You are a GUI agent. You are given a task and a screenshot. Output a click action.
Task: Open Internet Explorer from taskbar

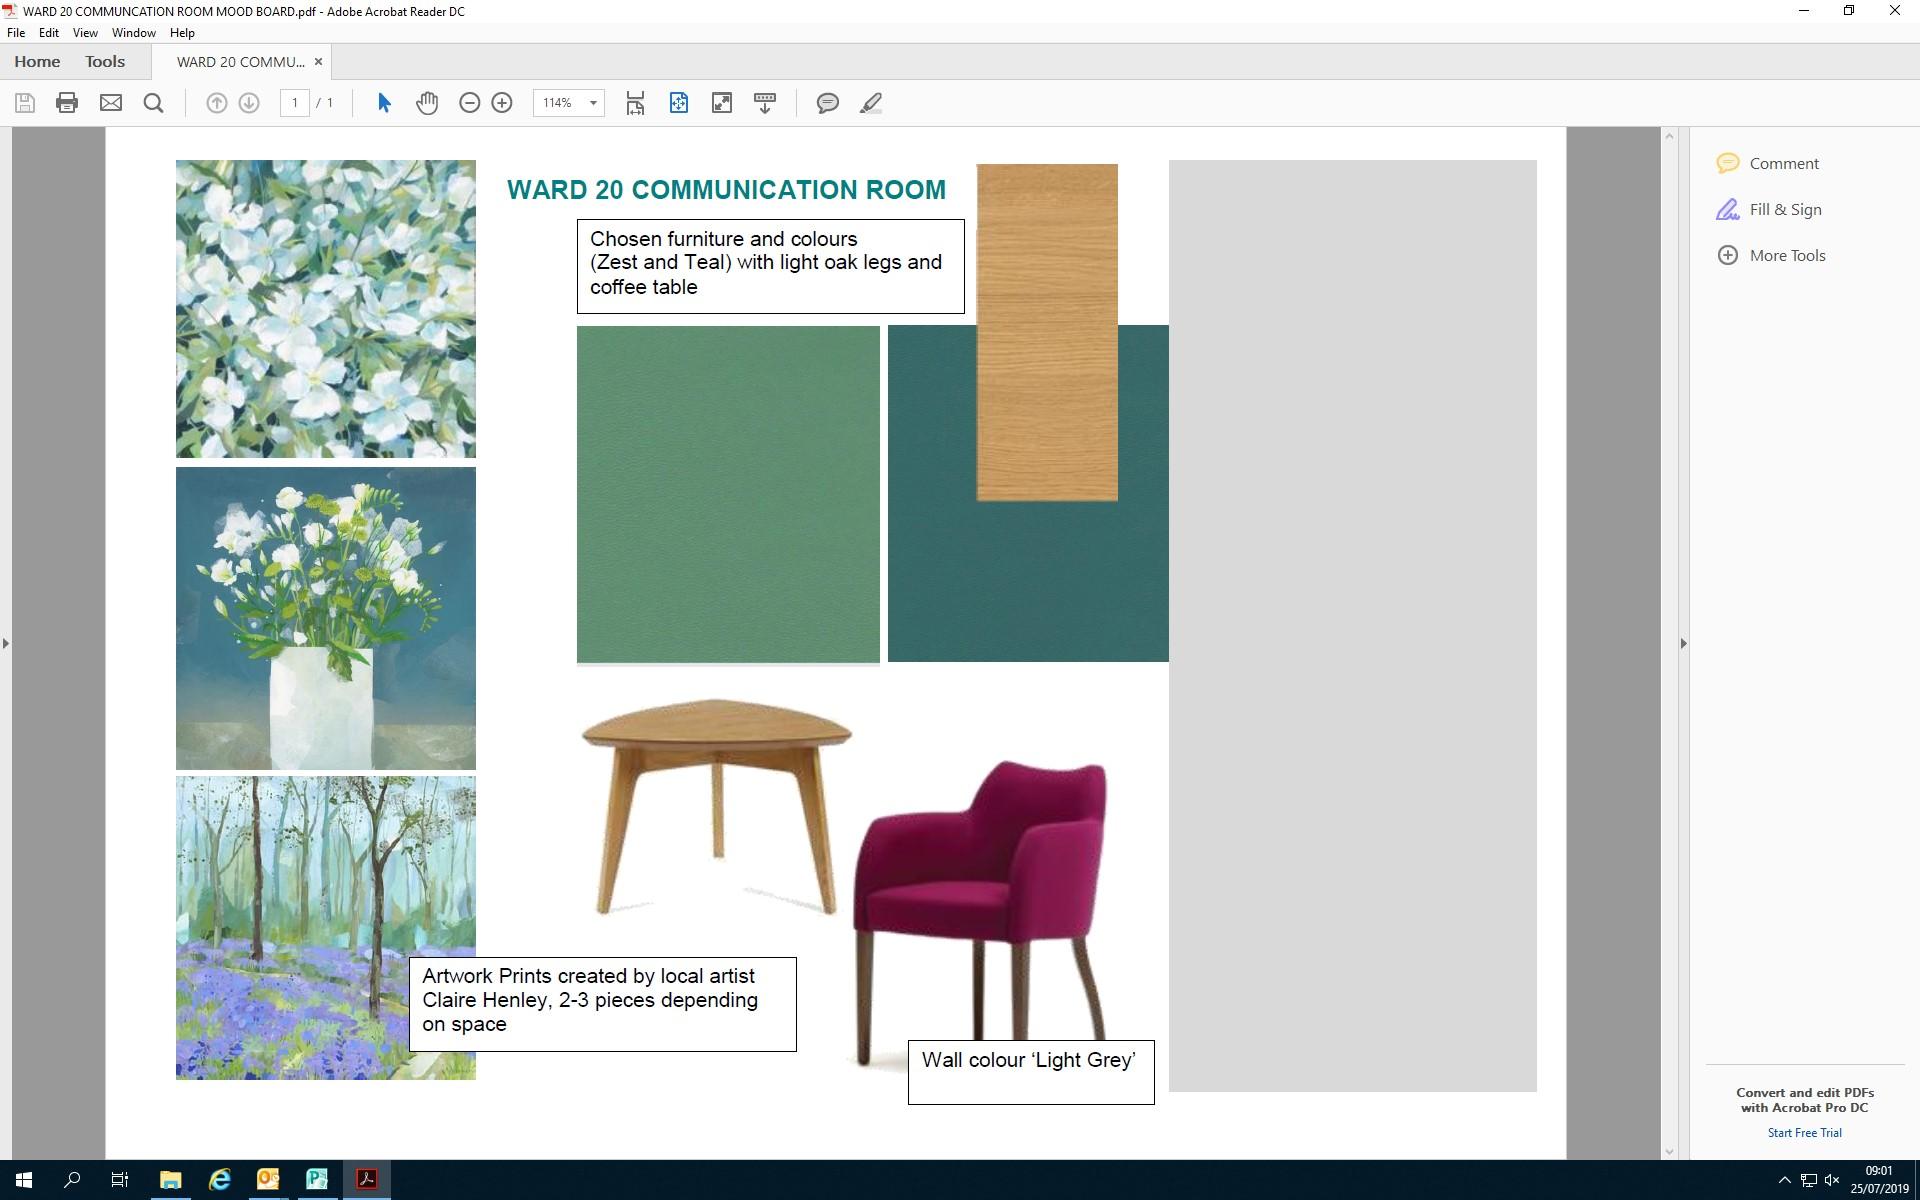[x=219, y=1180]
